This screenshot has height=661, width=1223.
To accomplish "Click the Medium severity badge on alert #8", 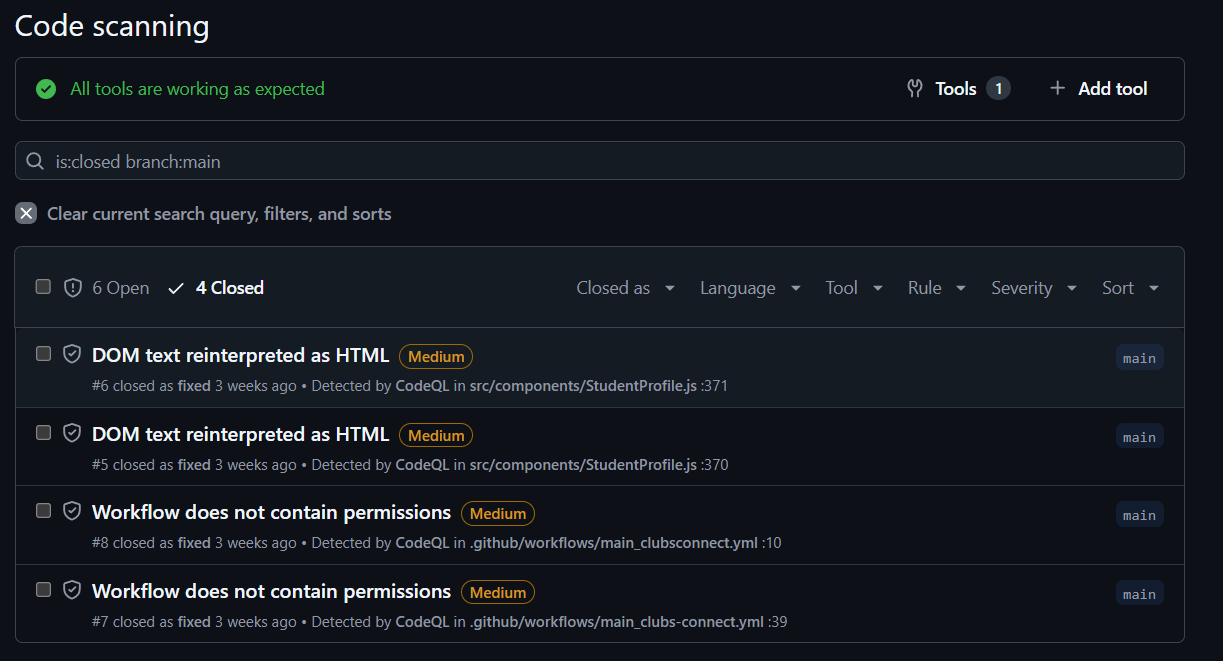I will click(498, 513).
